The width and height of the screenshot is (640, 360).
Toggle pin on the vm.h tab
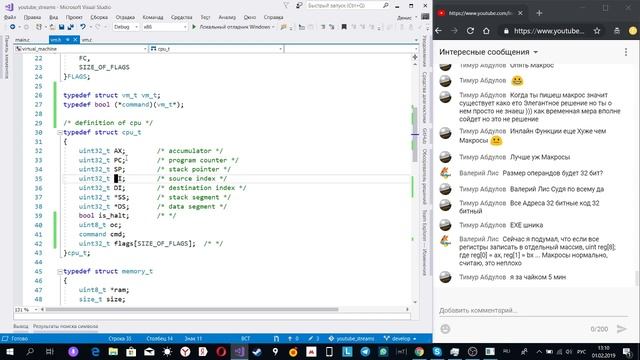[x=68, y=40]
